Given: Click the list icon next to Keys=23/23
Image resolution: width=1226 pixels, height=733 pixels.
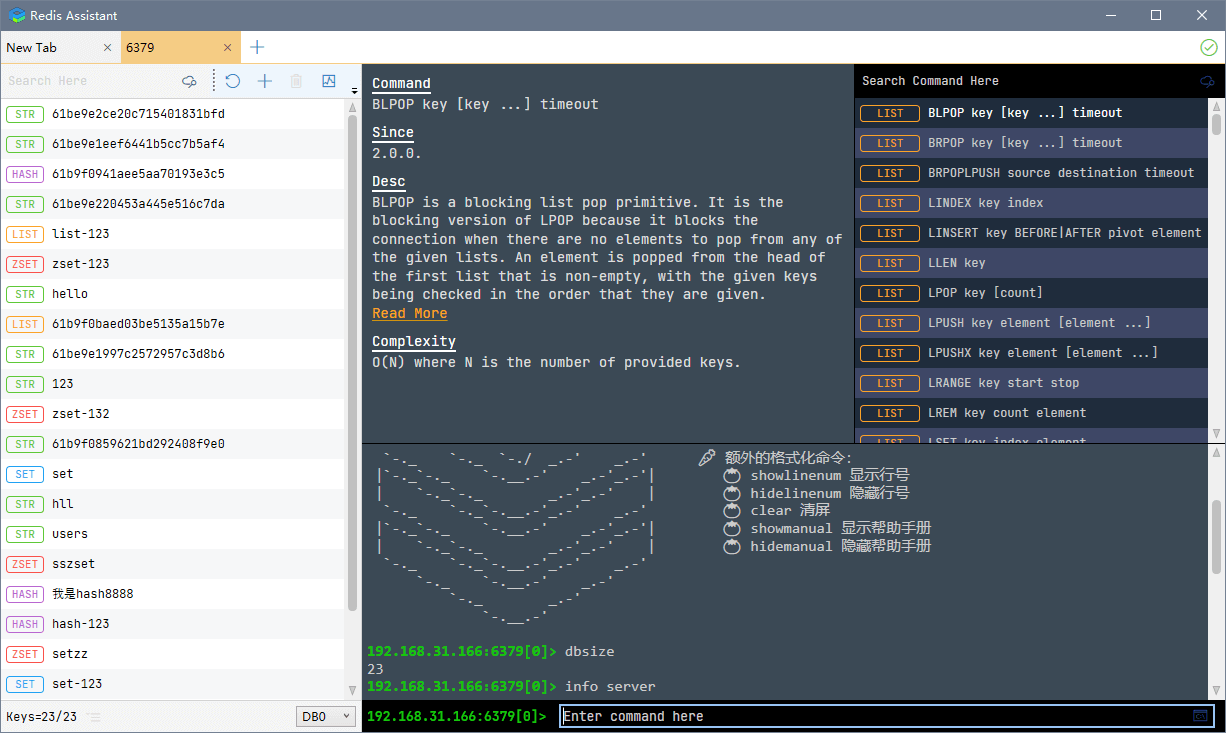Looking at the screenshot, I should point(93,717).
